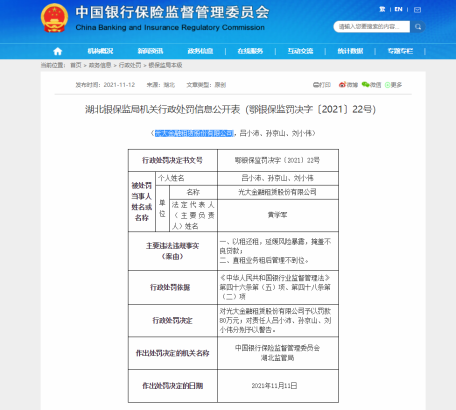This screenshot has width=456, height=410.
Task: Click 中国银行保险监督管理委员会湖北监管局 cell
Action: tap(278, 353)
